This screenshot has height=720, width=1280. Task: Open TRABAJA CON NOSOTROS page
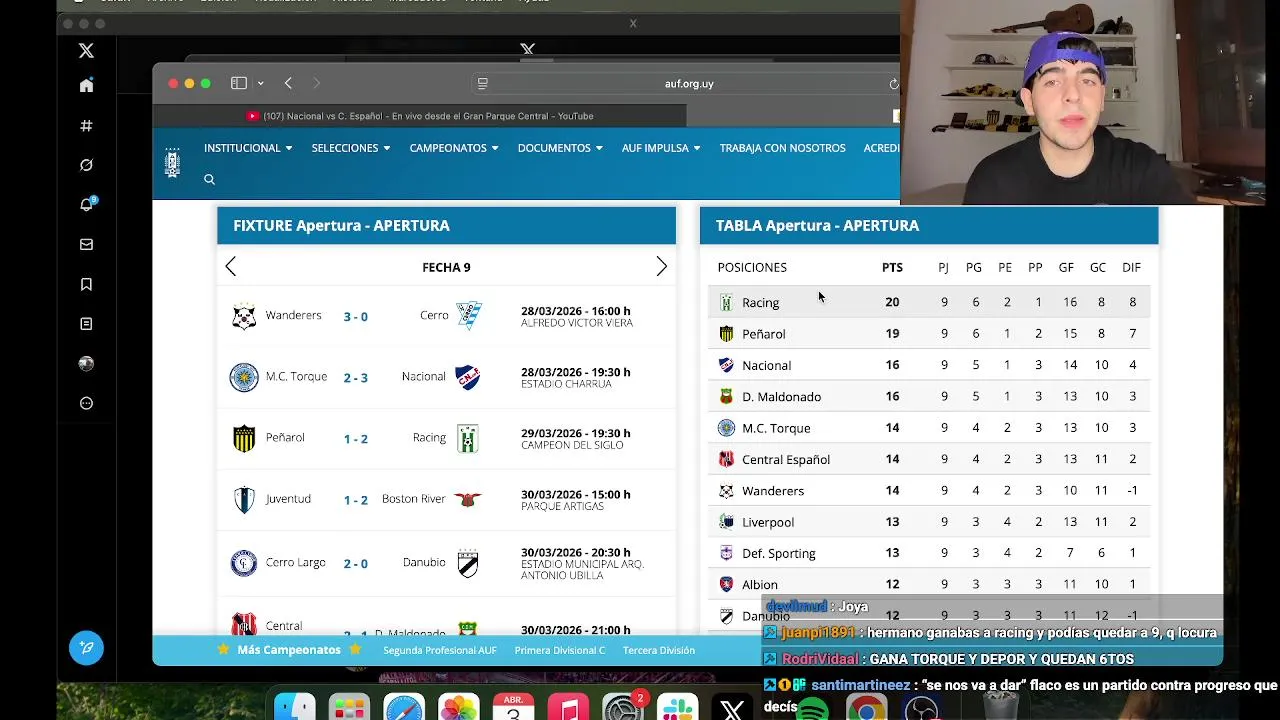tap(782, 148)
